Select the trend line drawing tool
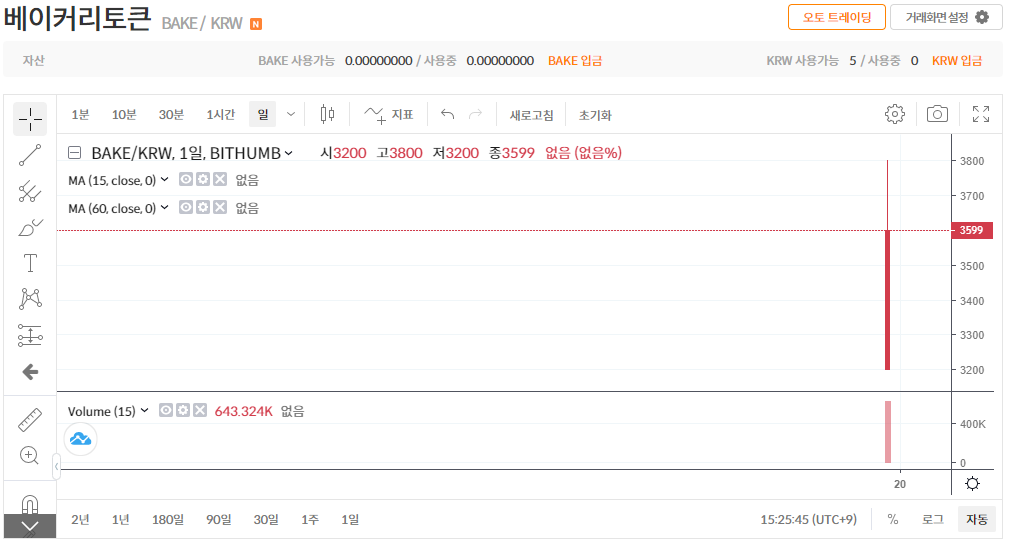Screen dimensions: 1010x544 [x=30, y=155]
